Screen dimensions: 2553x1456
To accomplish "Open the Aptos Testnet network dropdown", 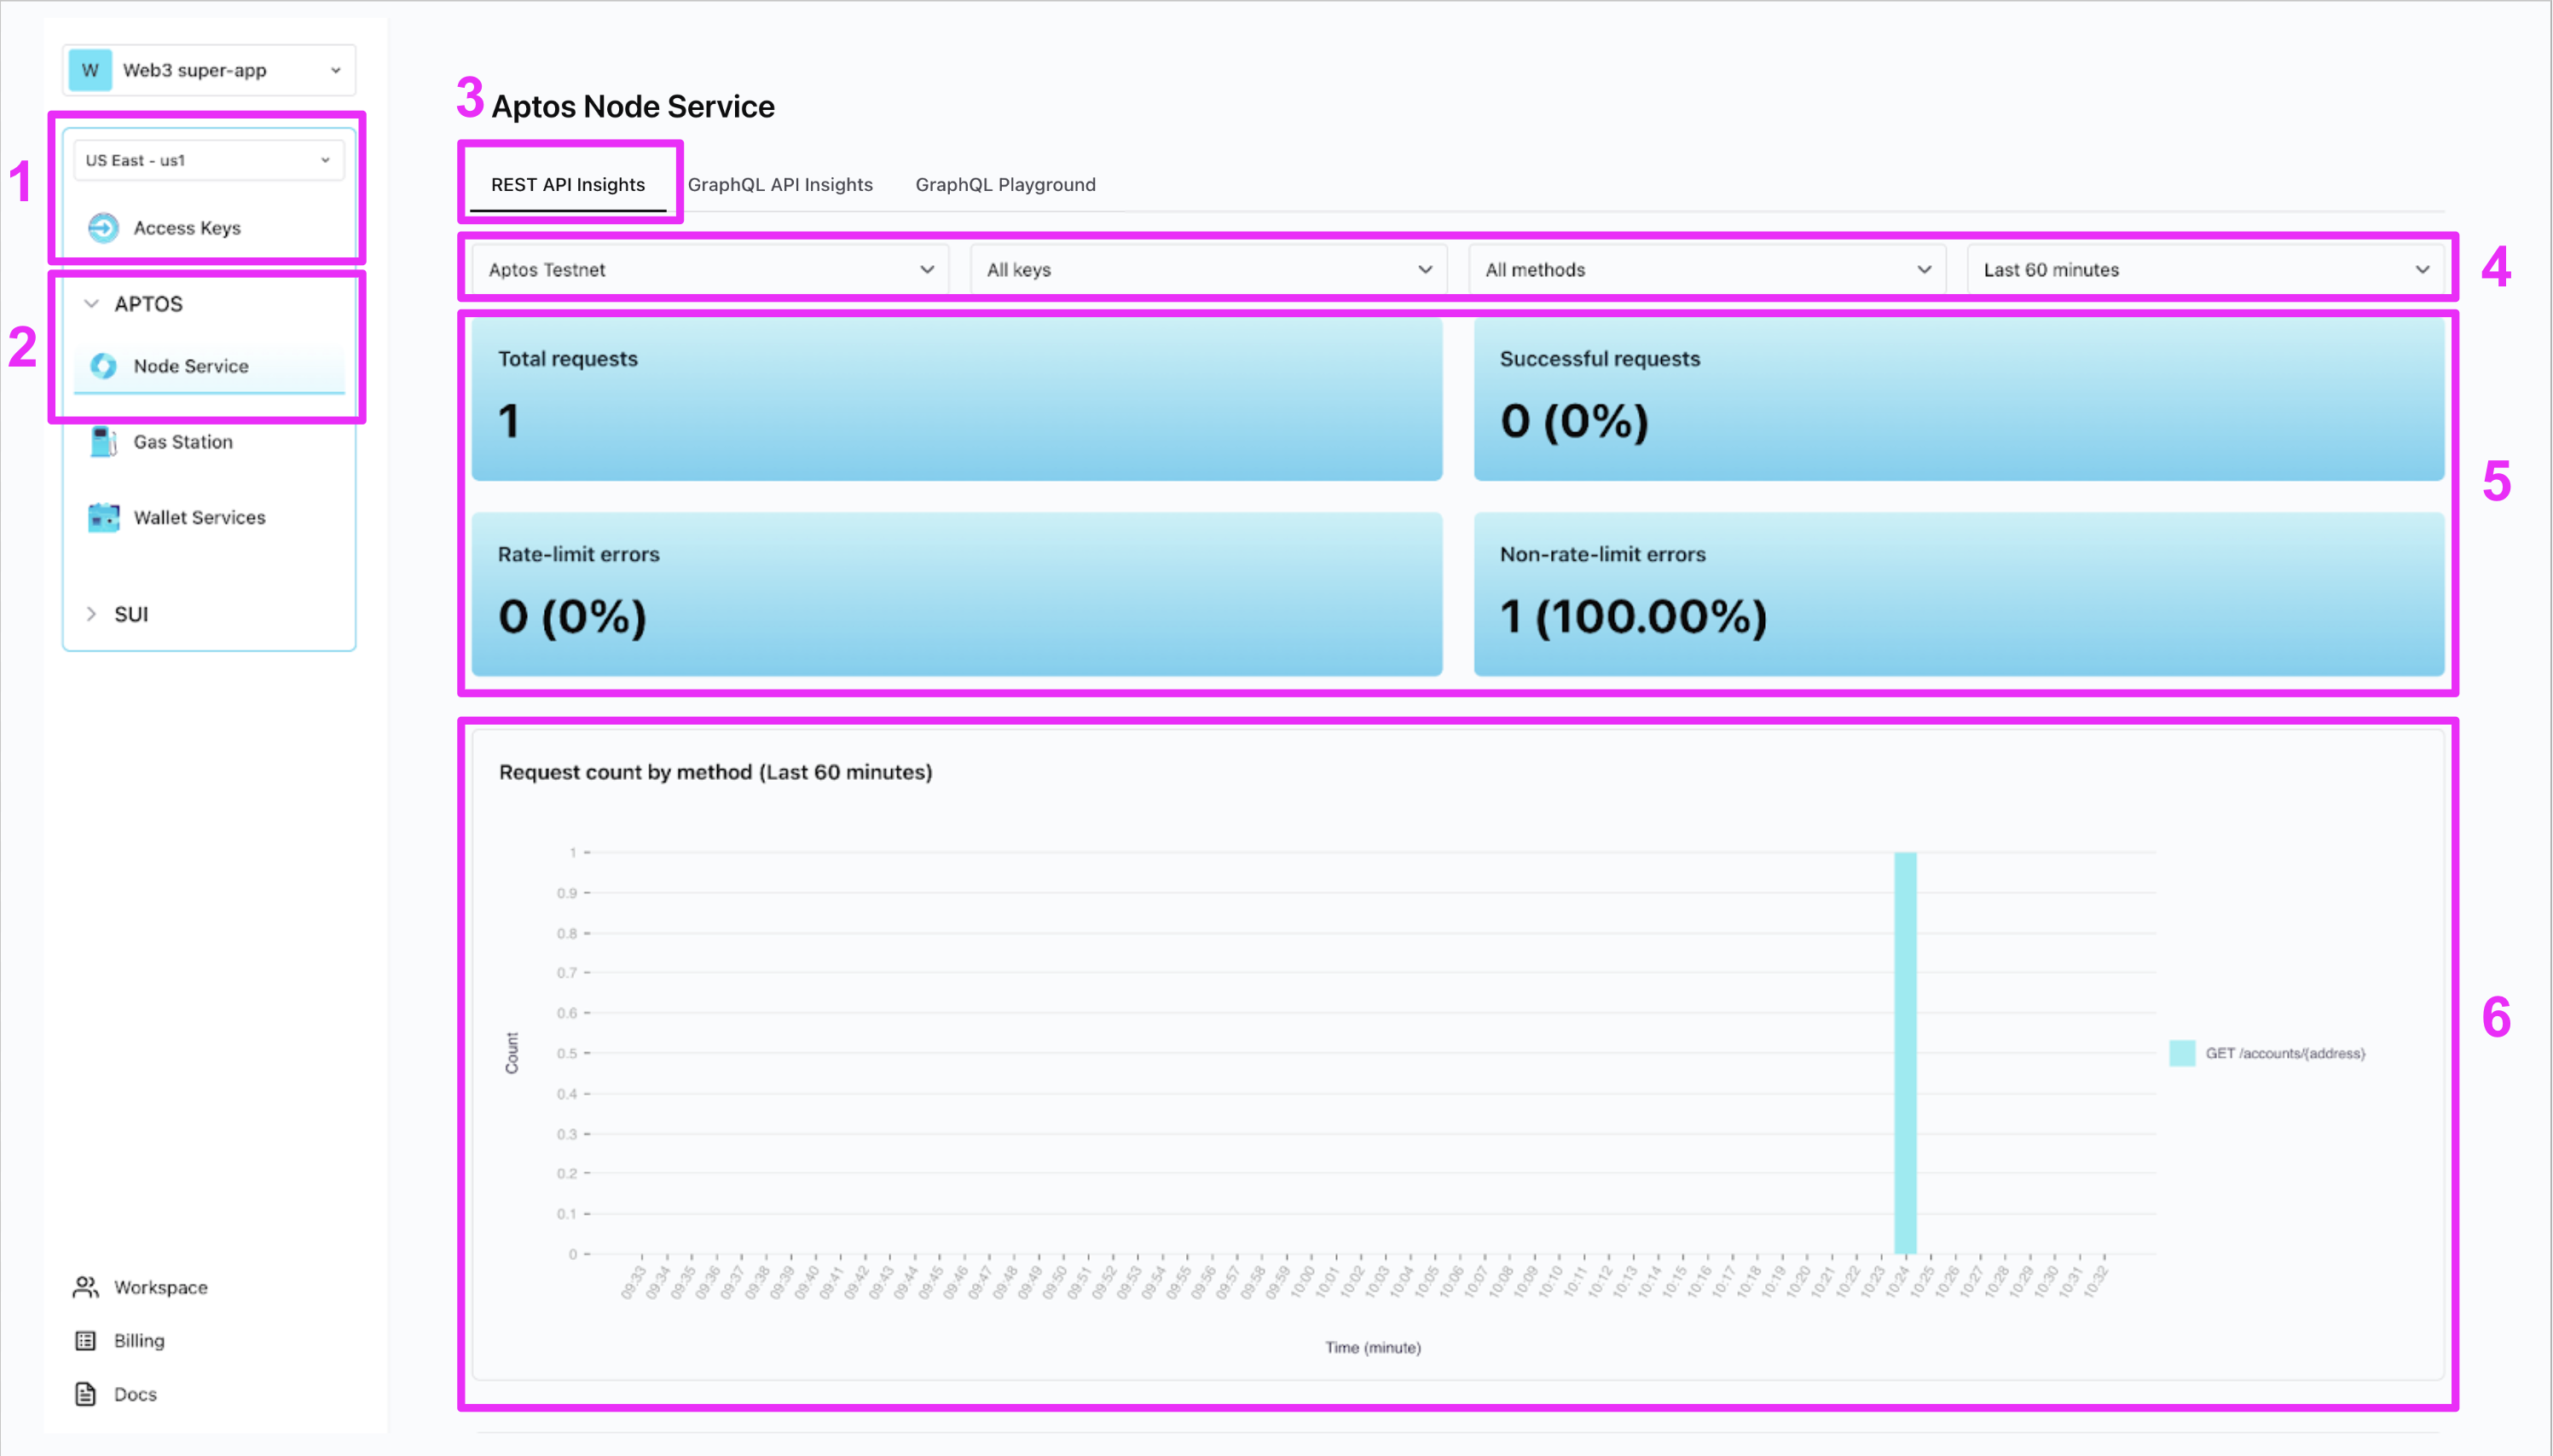I will 709,270.
